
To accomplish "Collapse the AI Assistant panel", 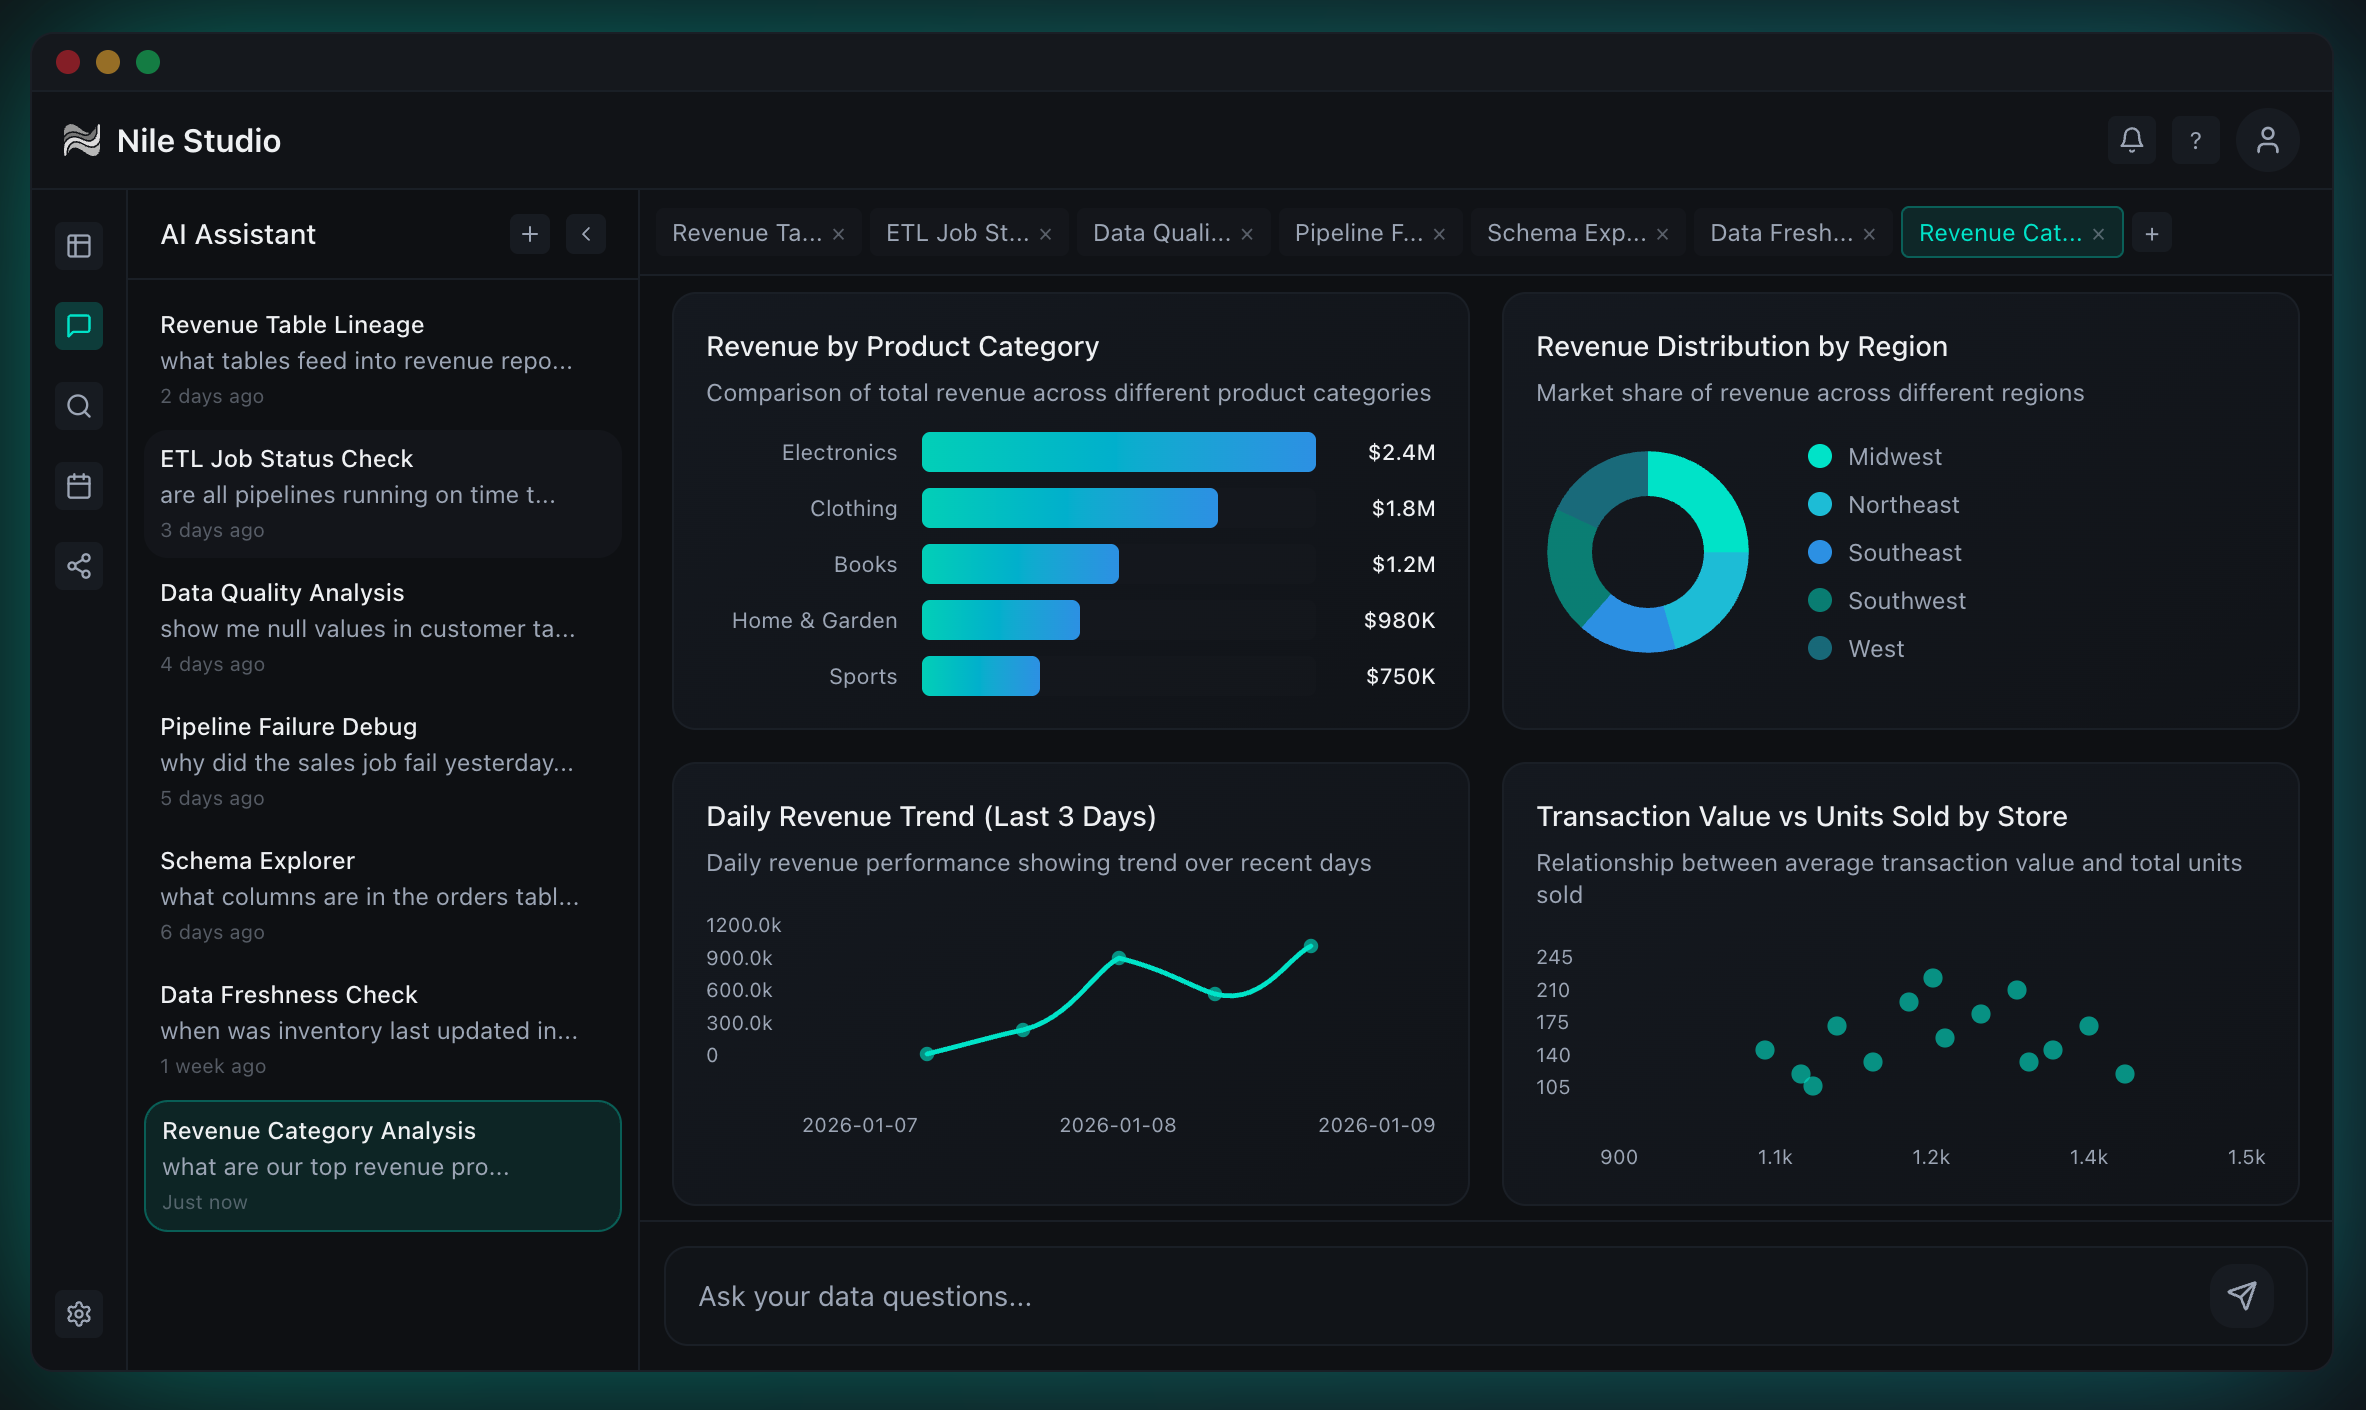I will [x=586, y=233].
